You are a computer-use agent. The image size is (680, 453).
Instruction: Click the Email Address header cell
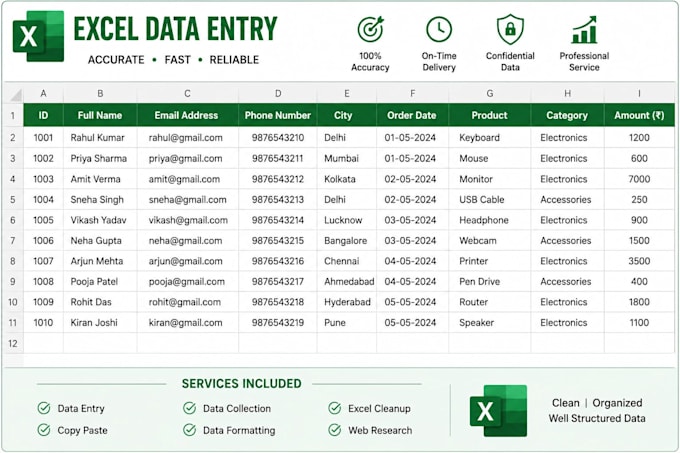coord(187,115)
